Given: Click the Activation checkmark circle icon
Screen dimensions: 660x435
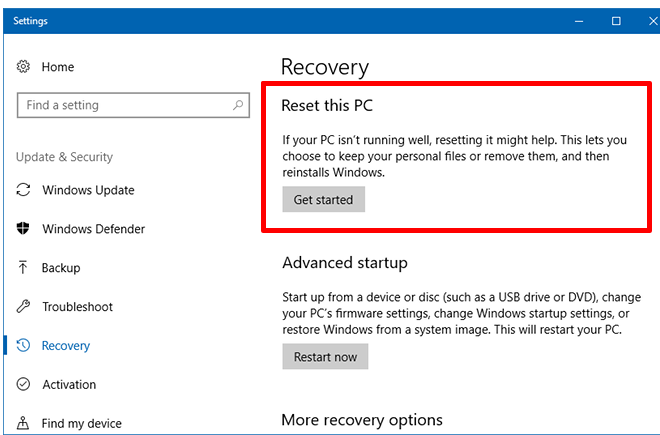Looking at the screenshot, I should (24, 385).
